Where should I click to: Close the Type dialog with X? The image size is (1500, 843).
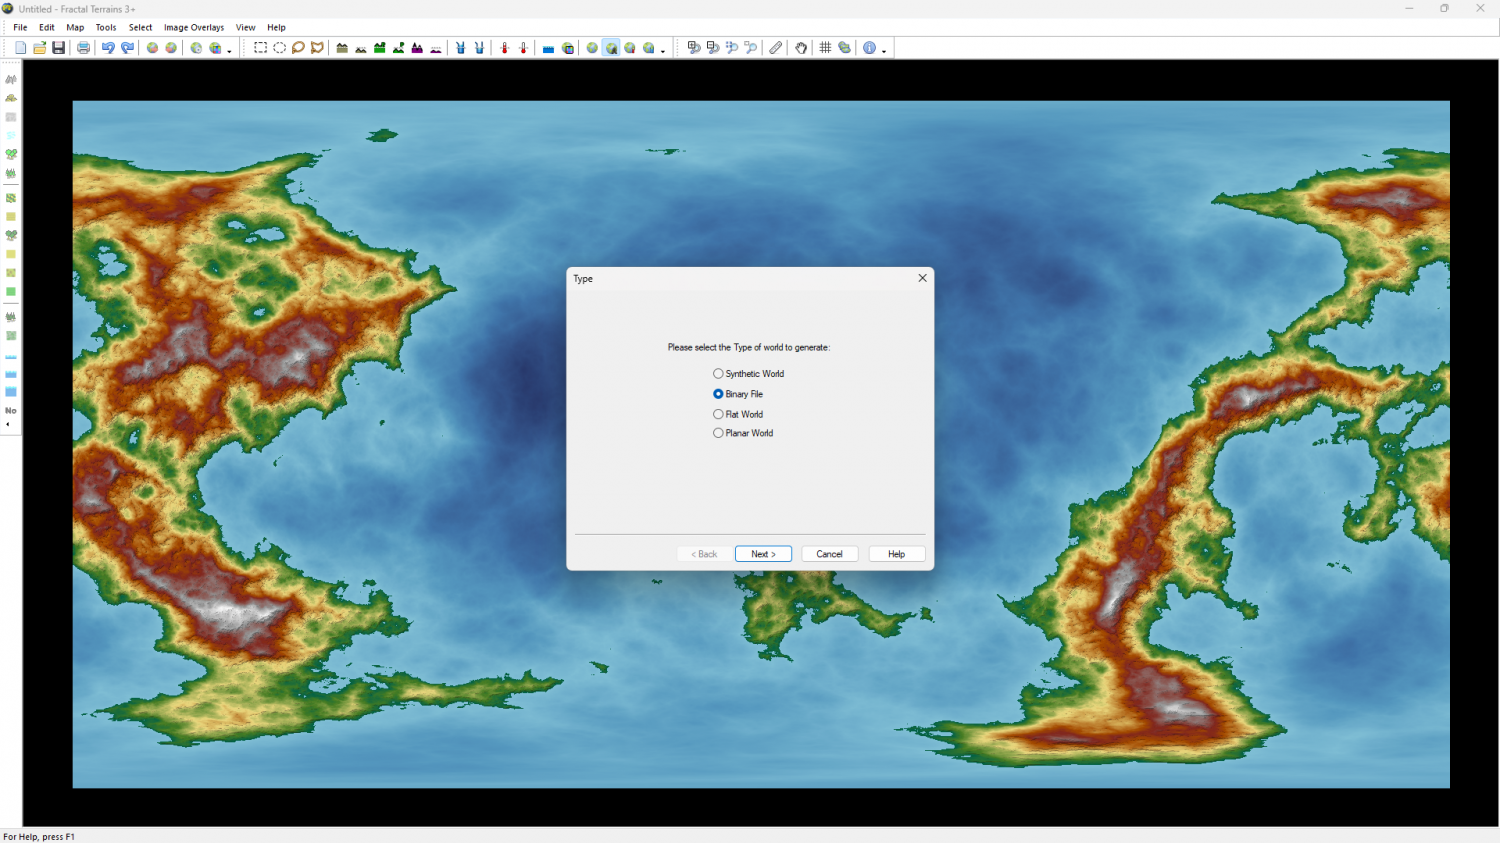click(922, 278)
